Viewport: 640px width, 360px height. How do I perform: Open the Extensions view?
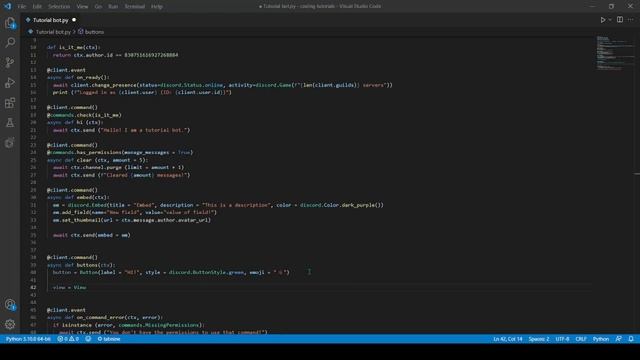pos(10,102)
